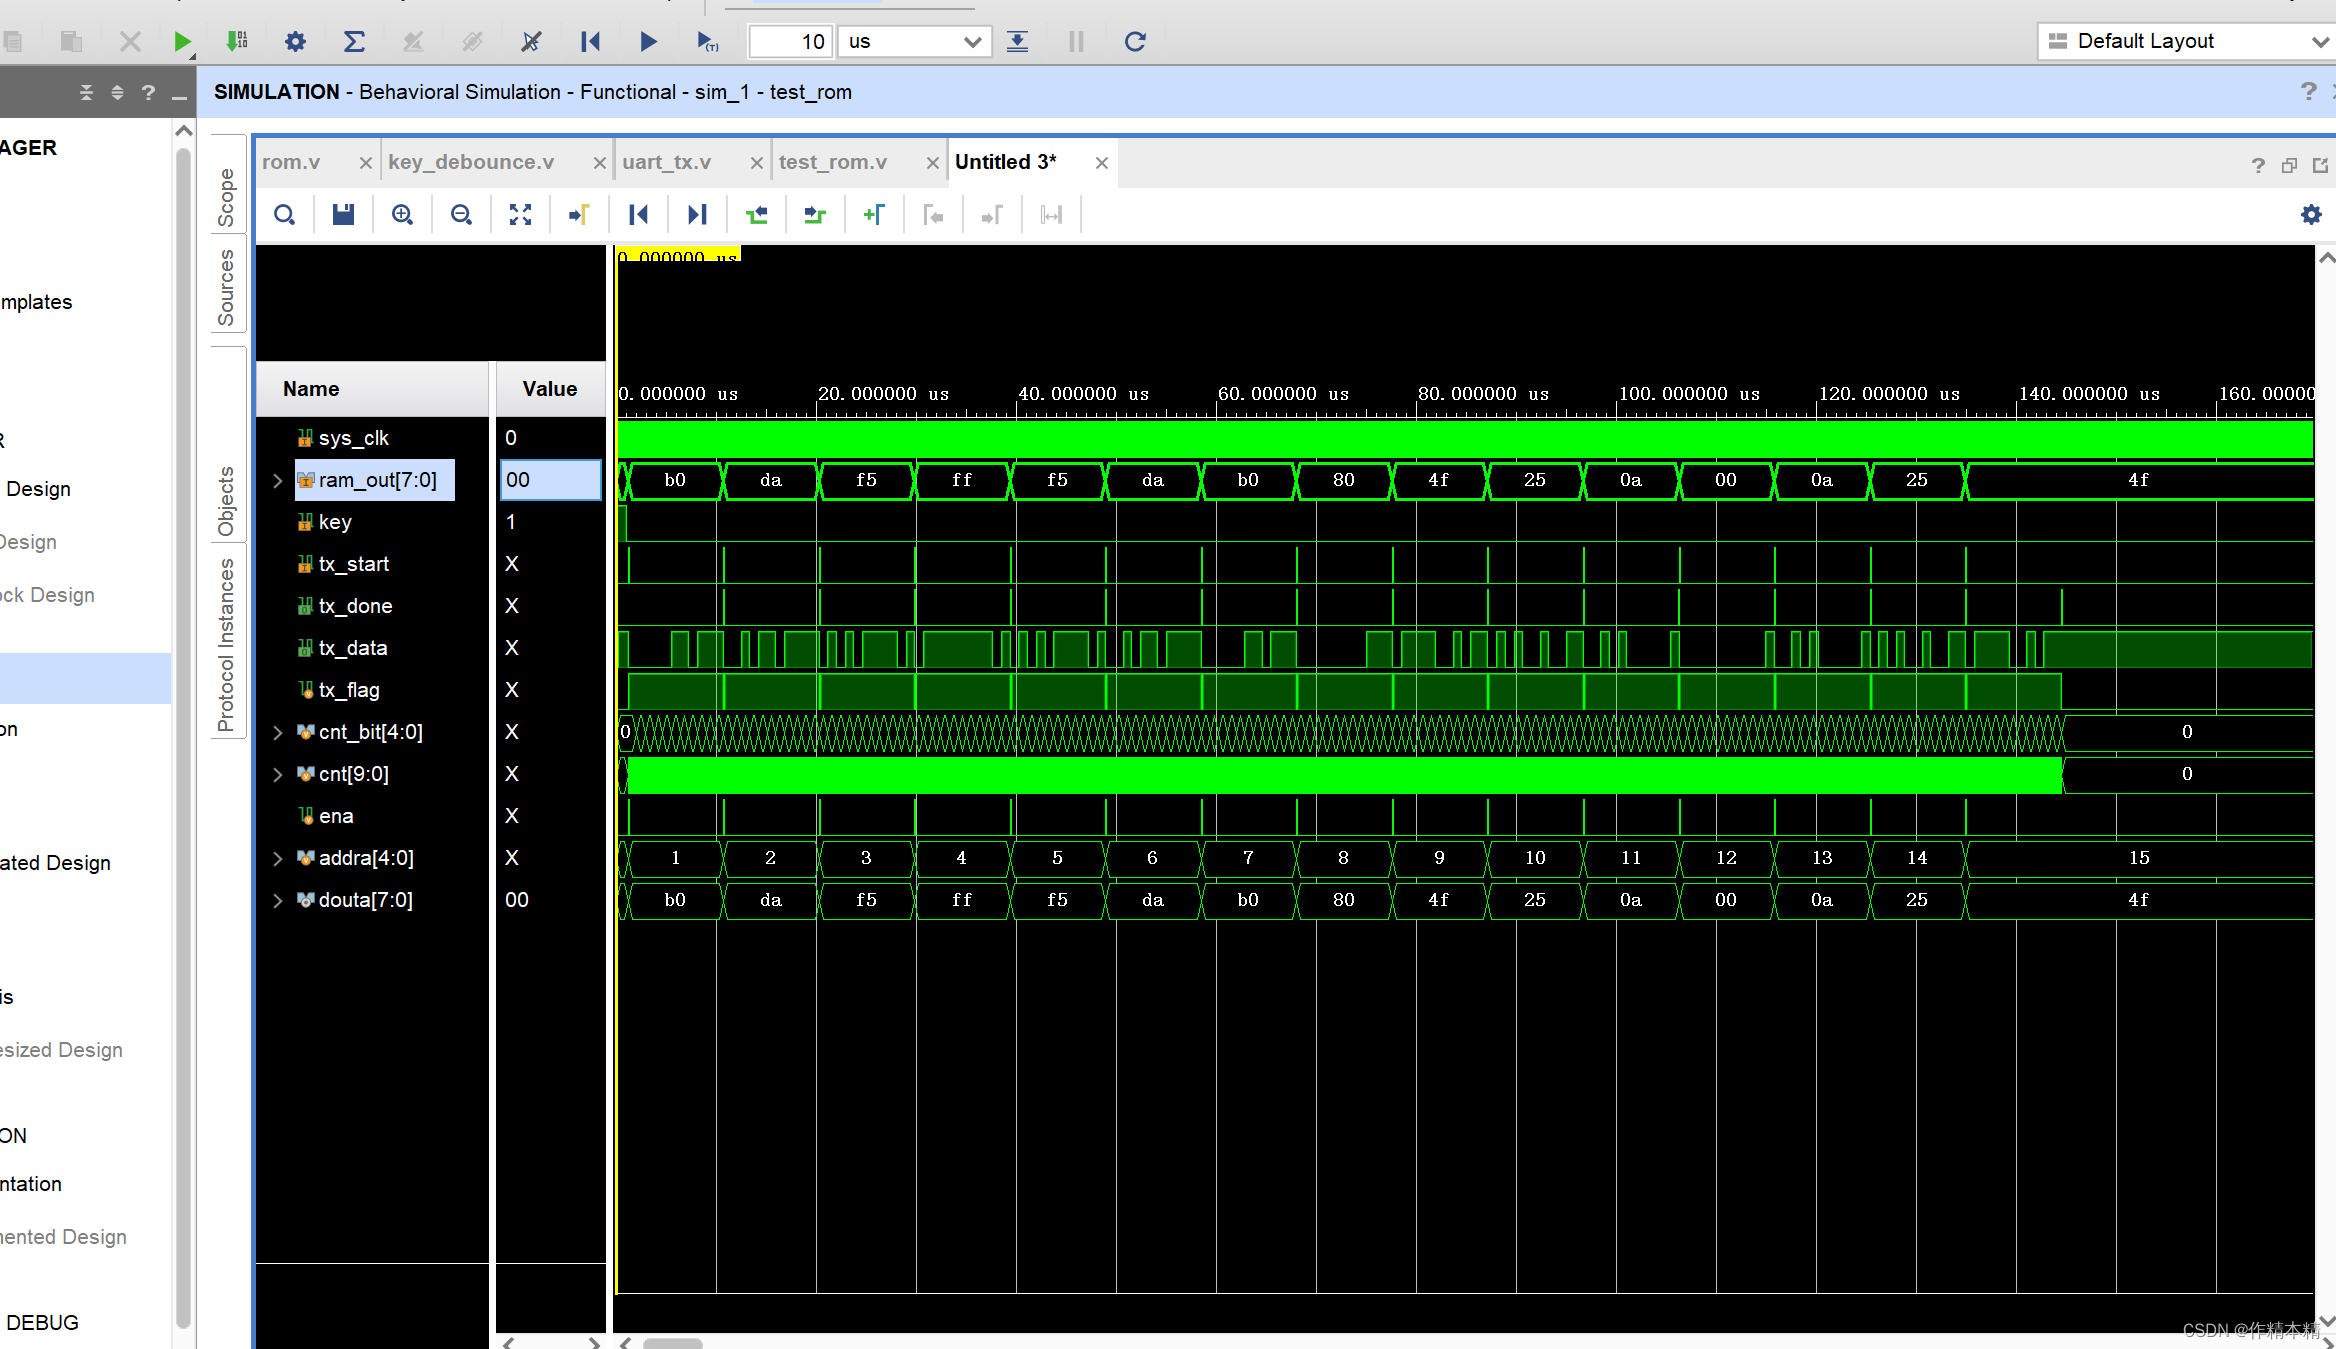2336x1349 pixels.
Task: Open the time unit us dropdown
Action: (914, 42)
